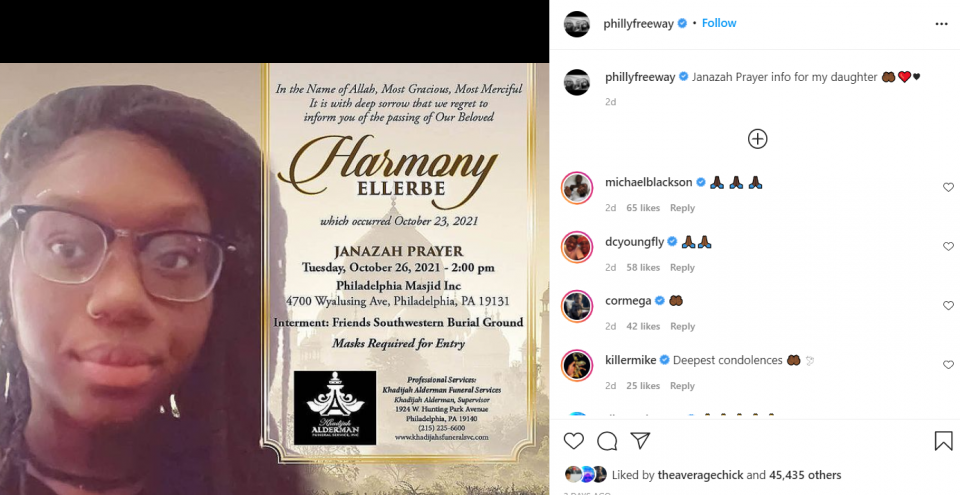Open killermike's profile picture

[x=577, y=366]
